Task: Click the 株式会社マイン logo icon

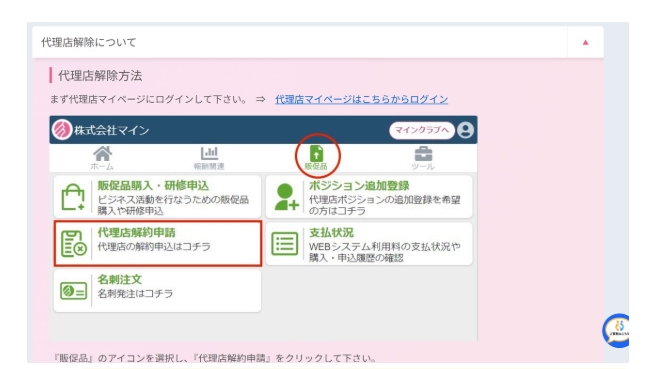Action: click(x=62, y=130)
